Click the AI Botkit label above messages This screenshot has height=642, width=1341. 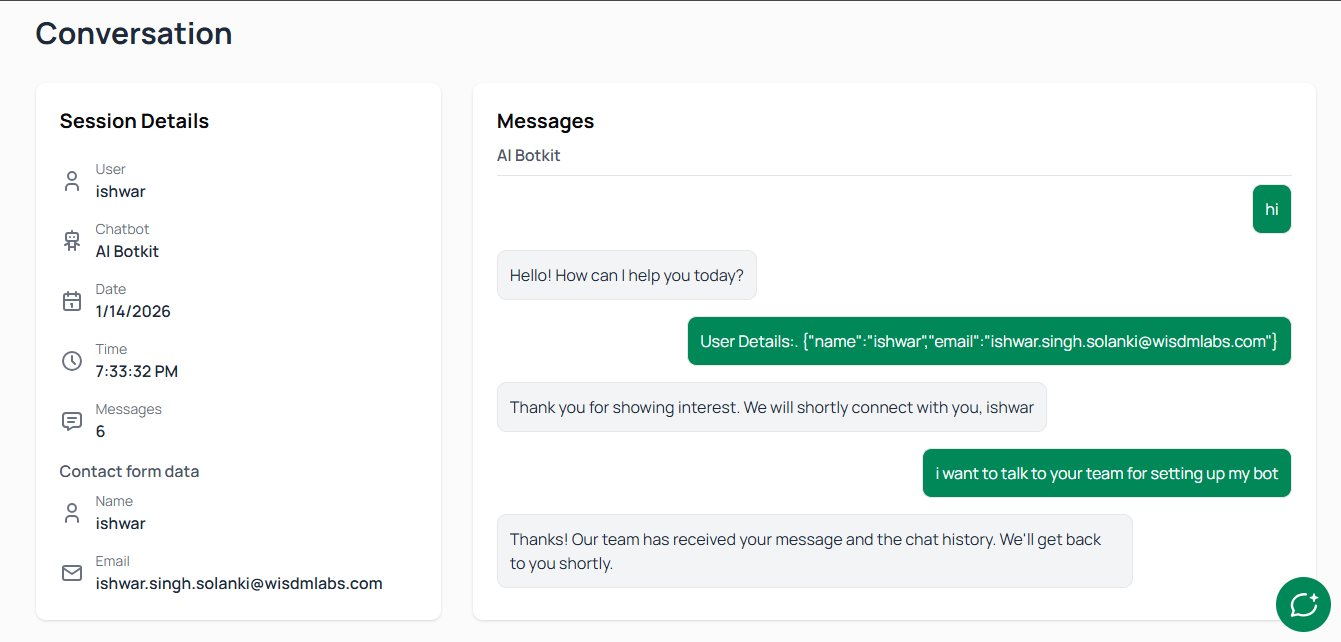point(528,155)
